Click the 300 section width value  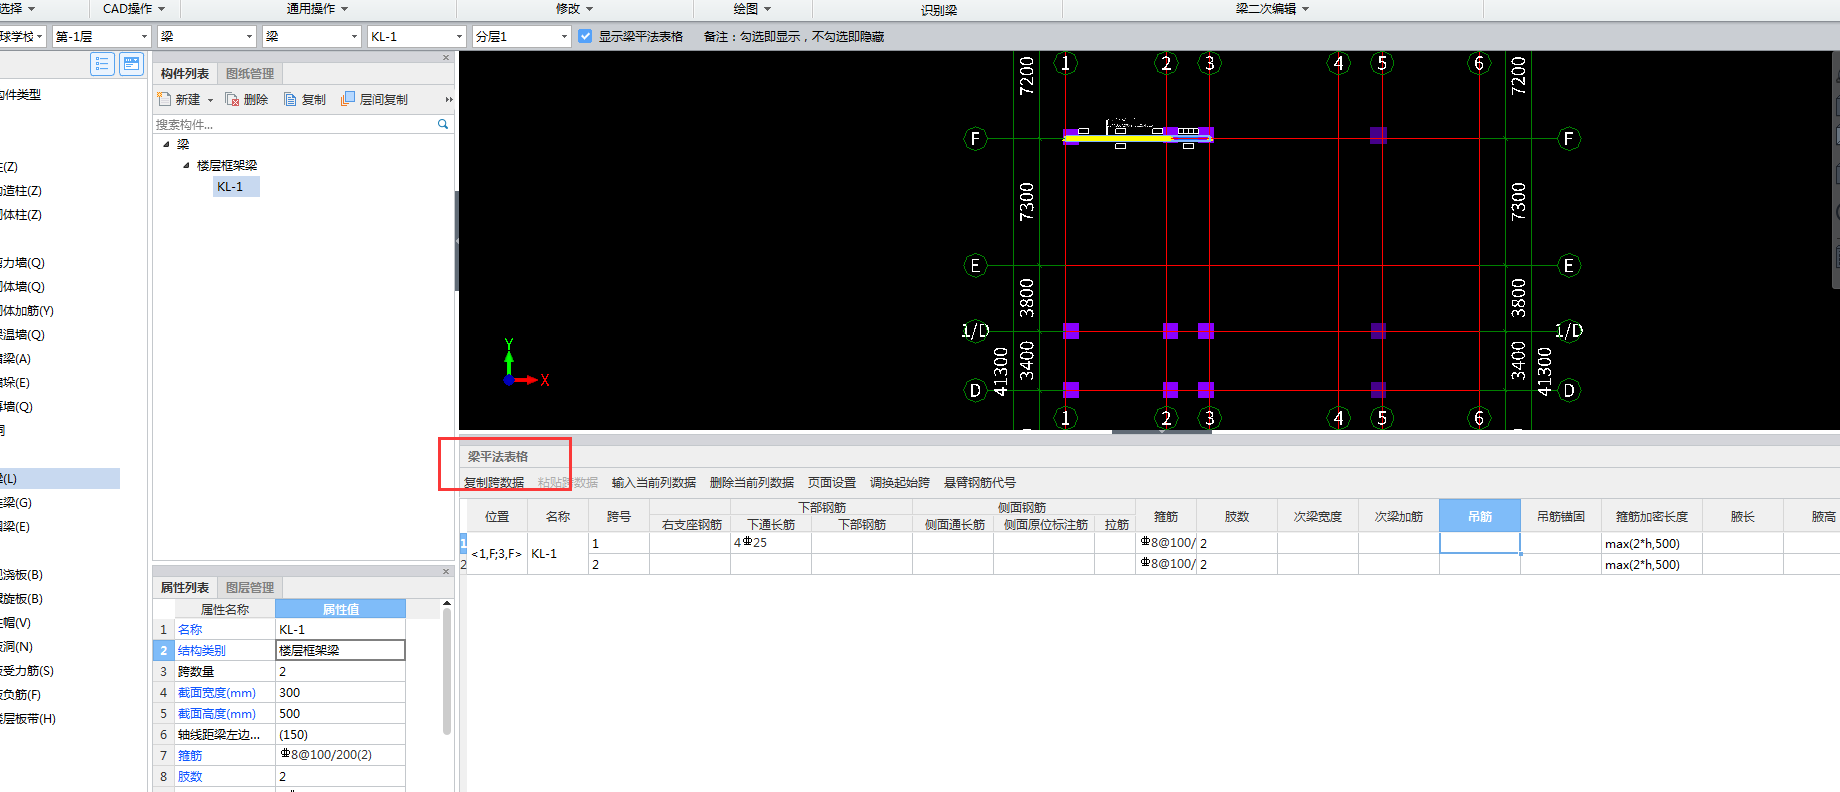click(x=340, y=693)
